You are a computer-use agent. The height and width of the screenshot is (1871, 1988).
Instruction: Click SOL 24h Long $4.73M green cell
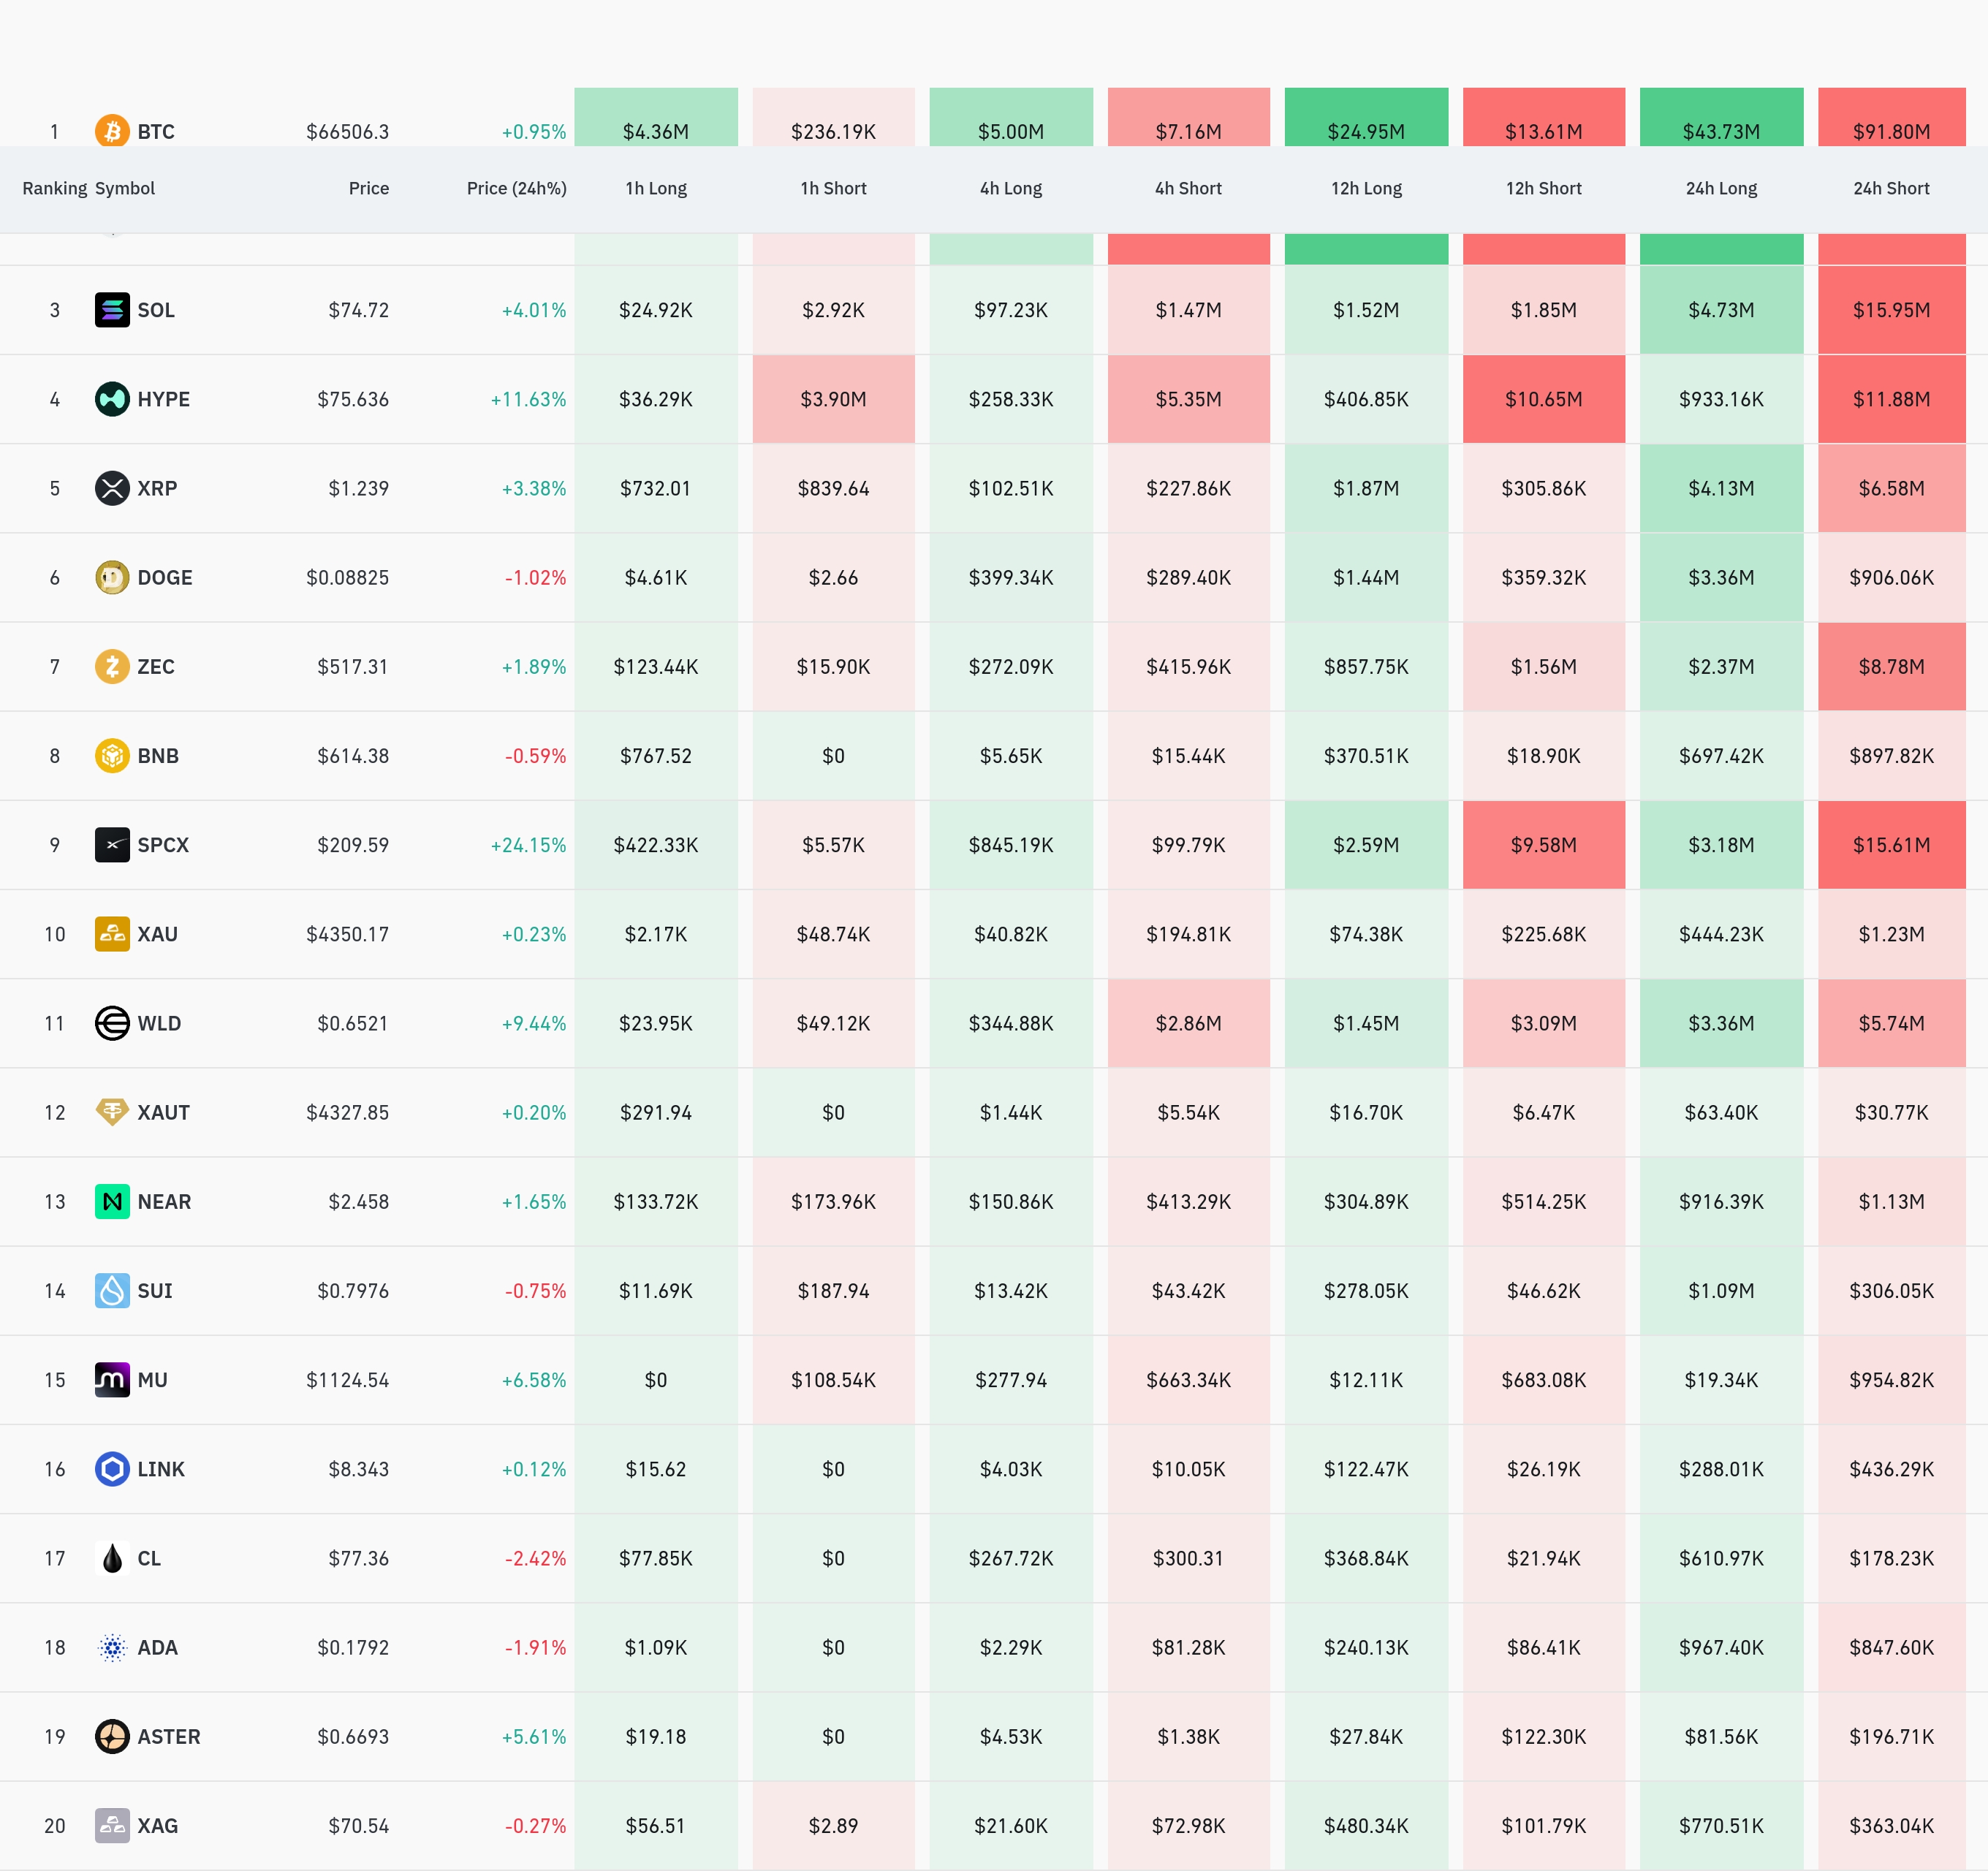1721,310
